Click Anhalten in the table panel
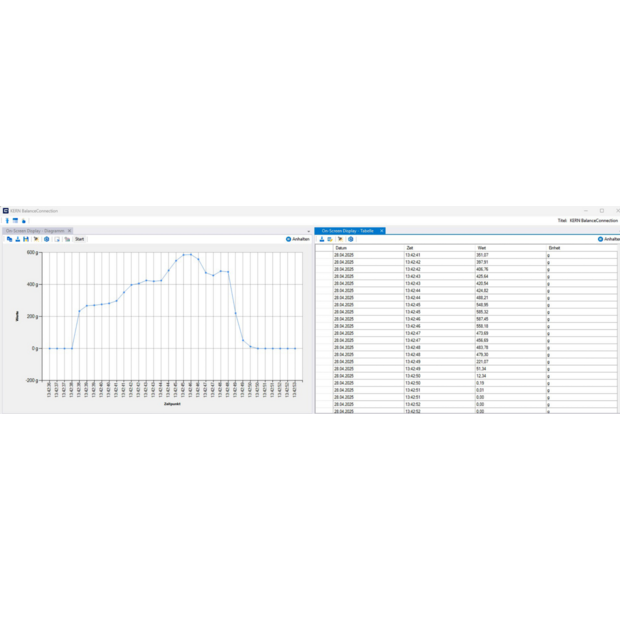The width and height of the screenshot is (620, 620). click(609, 239)
